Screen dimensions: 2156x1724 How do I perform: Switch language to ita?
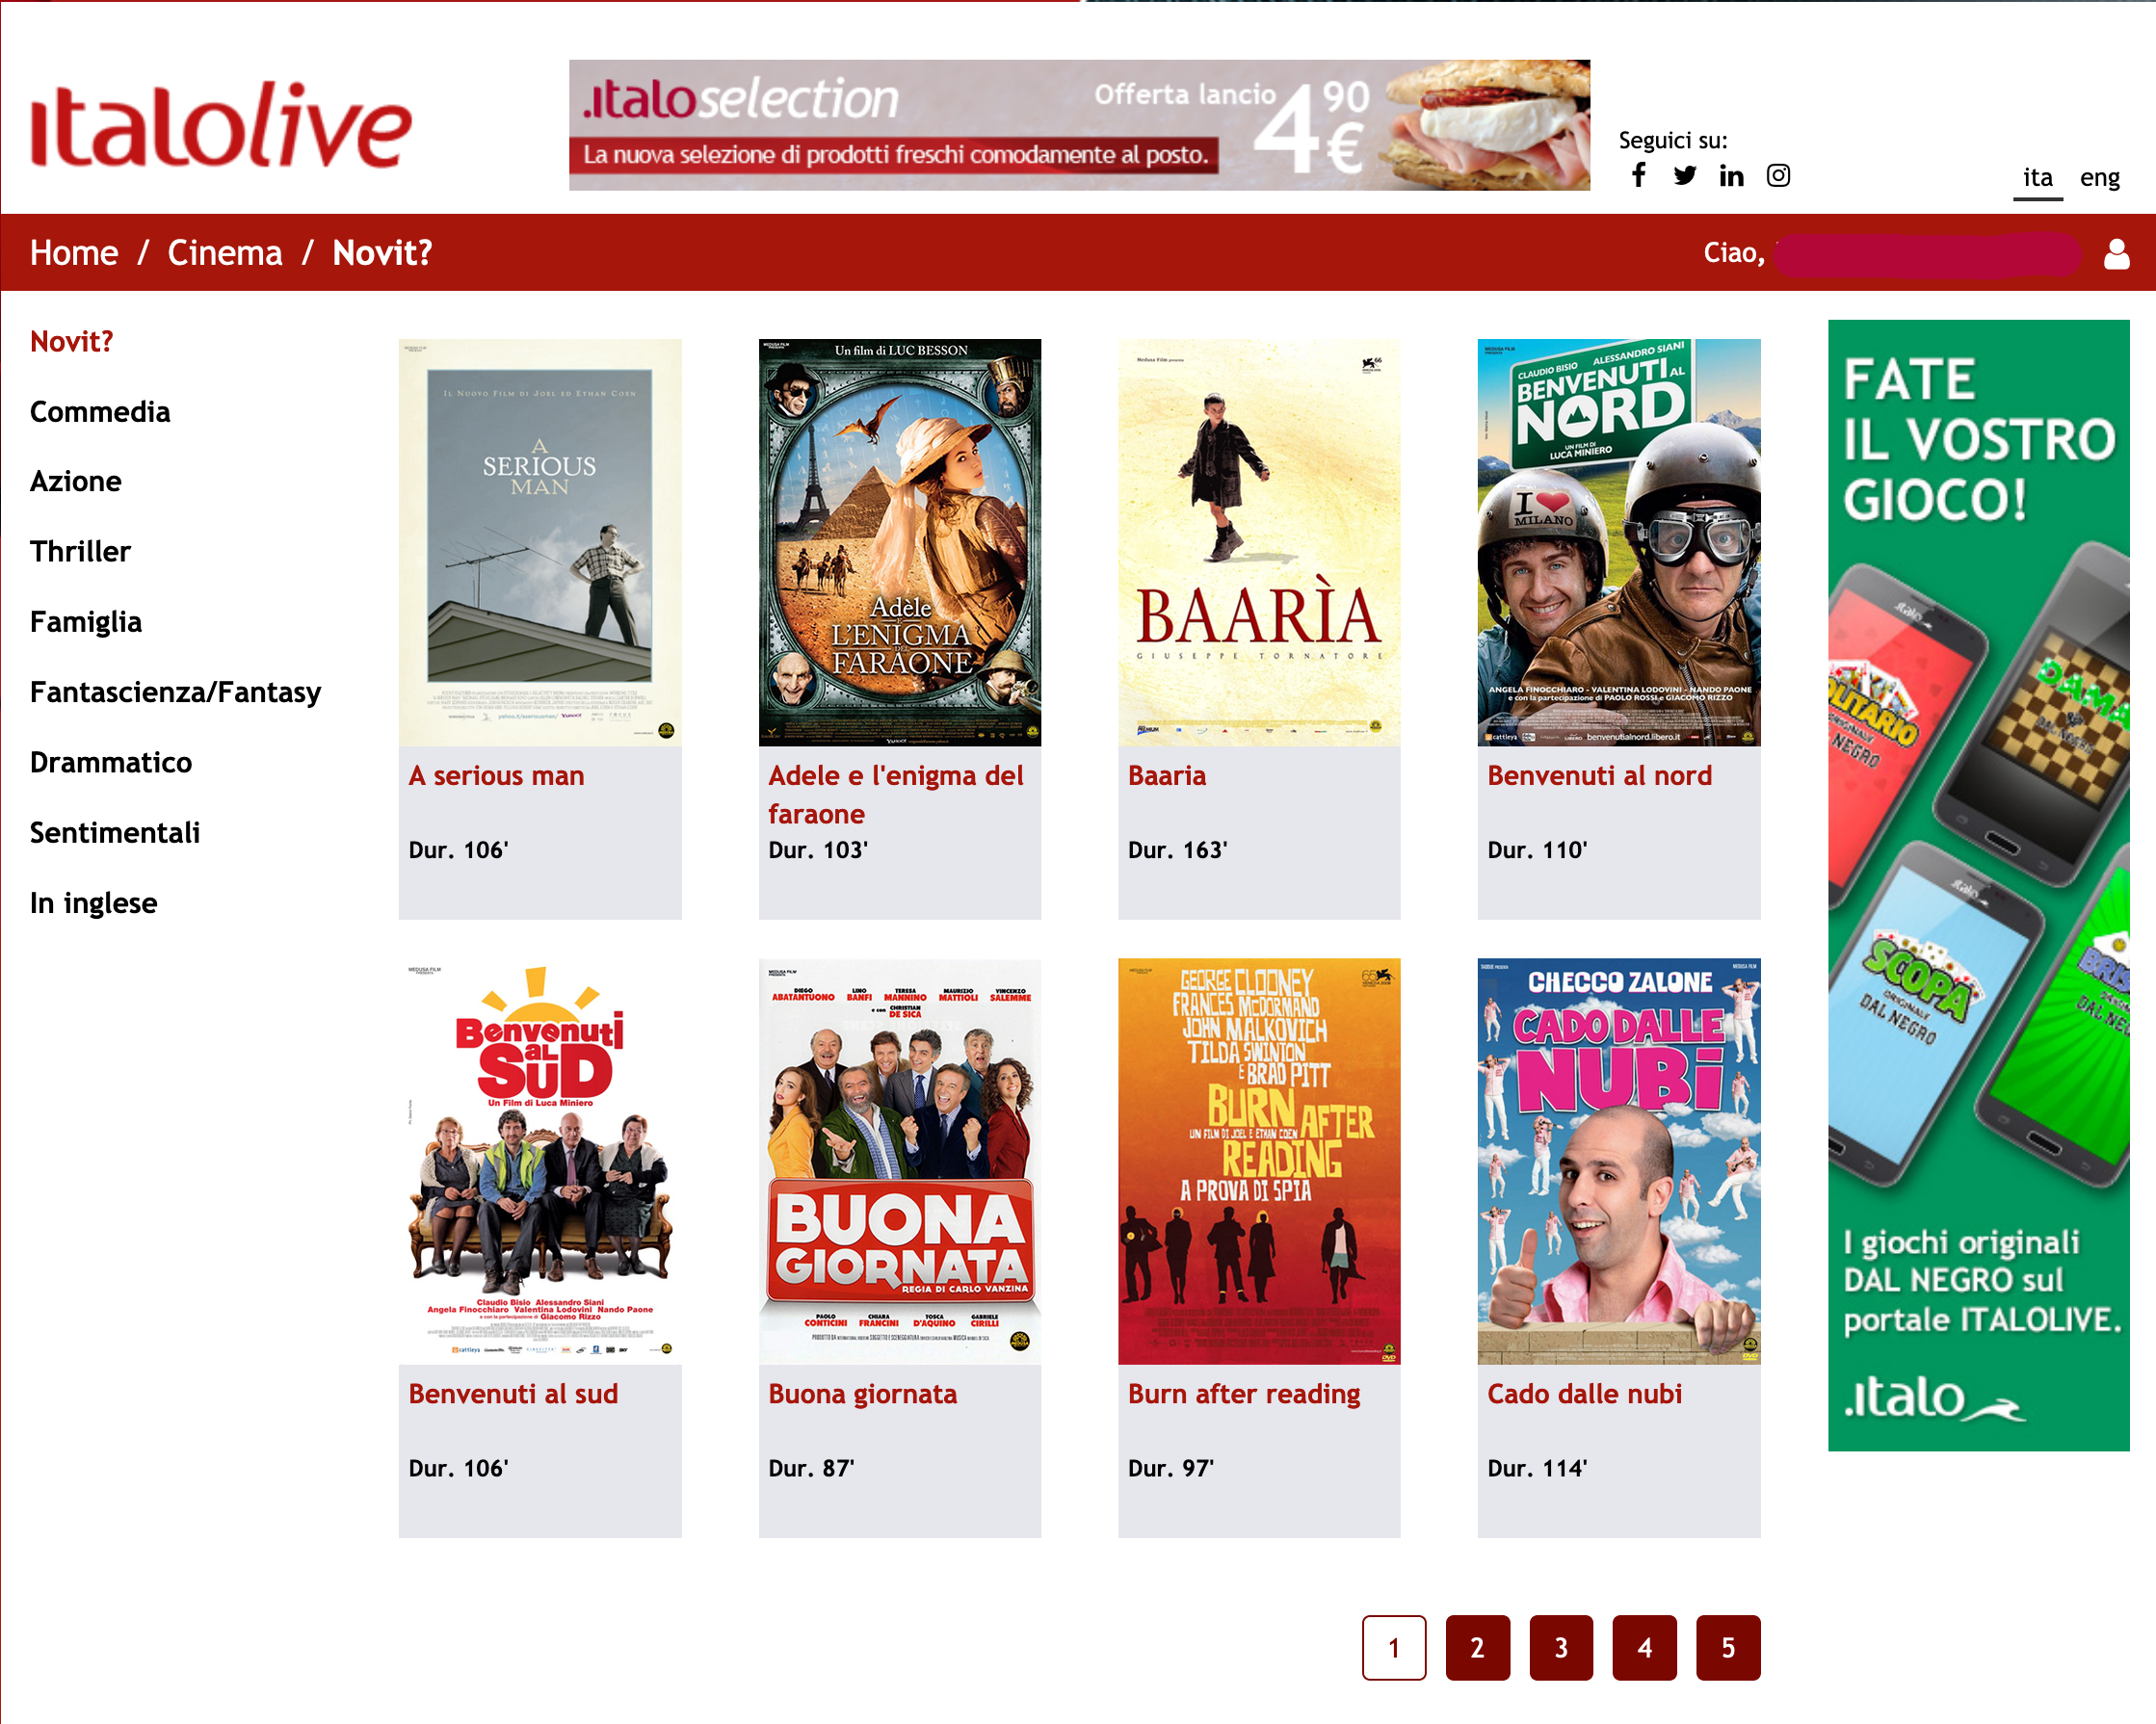click(x=2037, y=177)
